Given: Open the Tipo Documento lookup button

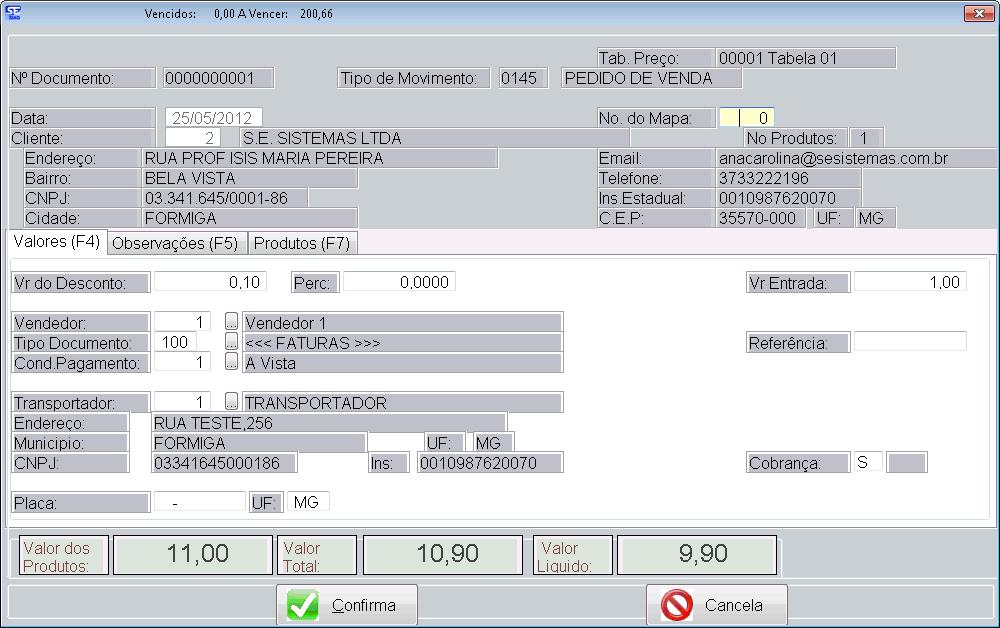Looking at the screenshot, I should pyautogui.click(x=231, y=342).
